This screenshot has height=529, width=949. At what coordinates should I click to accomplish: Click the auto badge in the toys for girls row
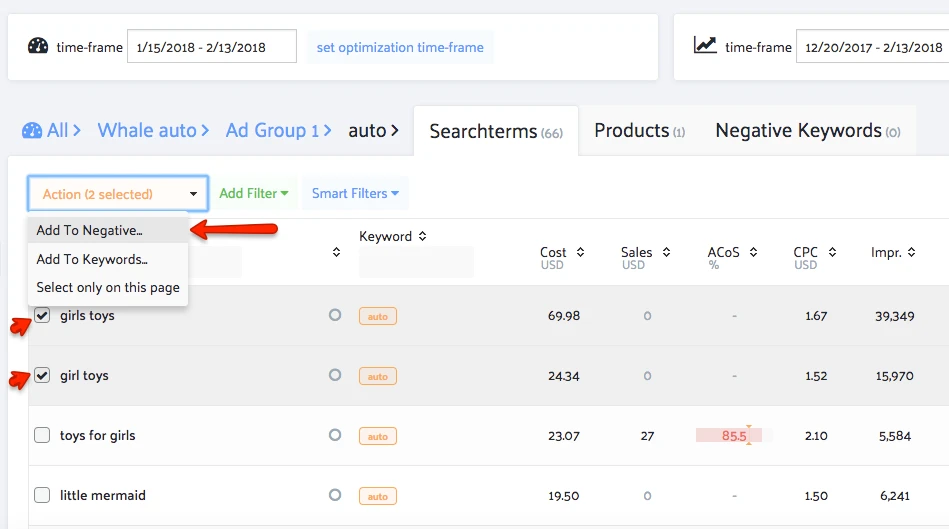coord(378,436)
